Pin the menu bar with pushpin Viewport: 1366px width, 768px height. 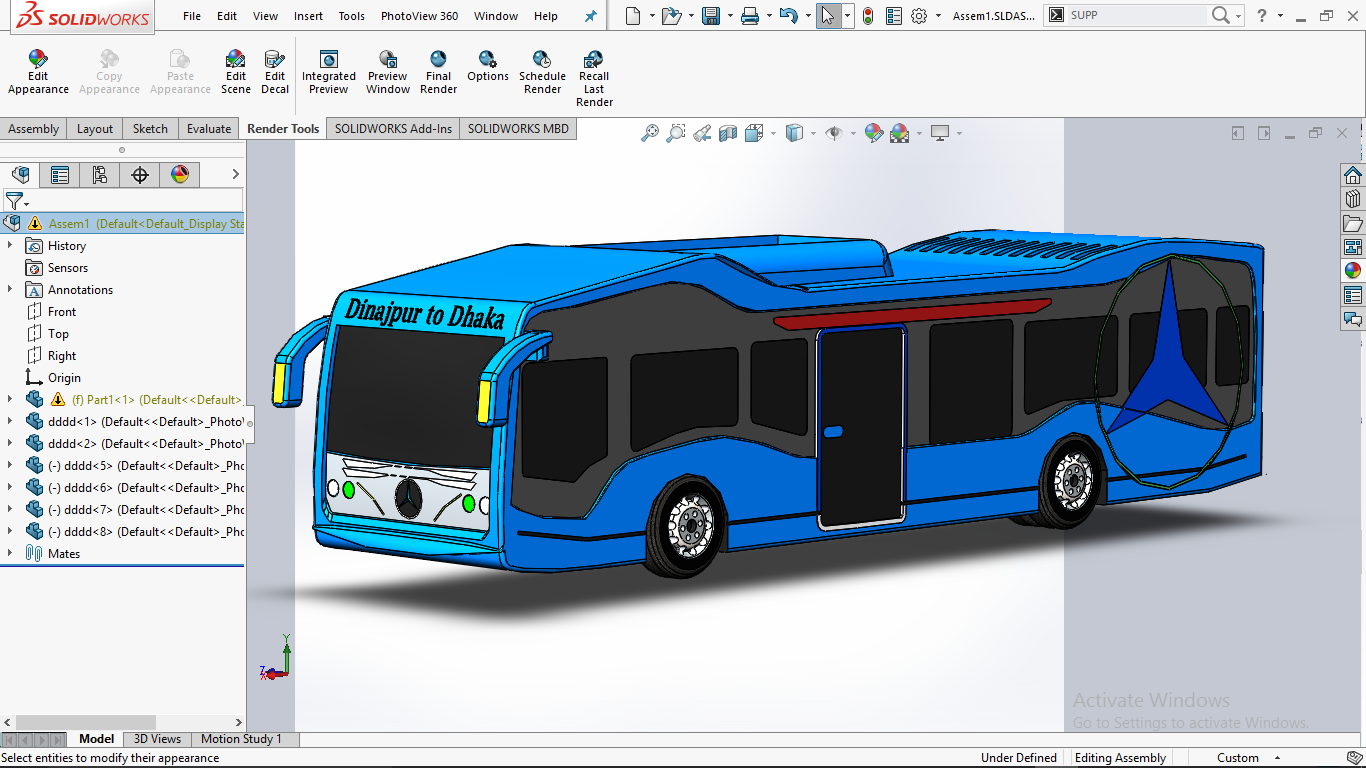[x=590, y=16]
